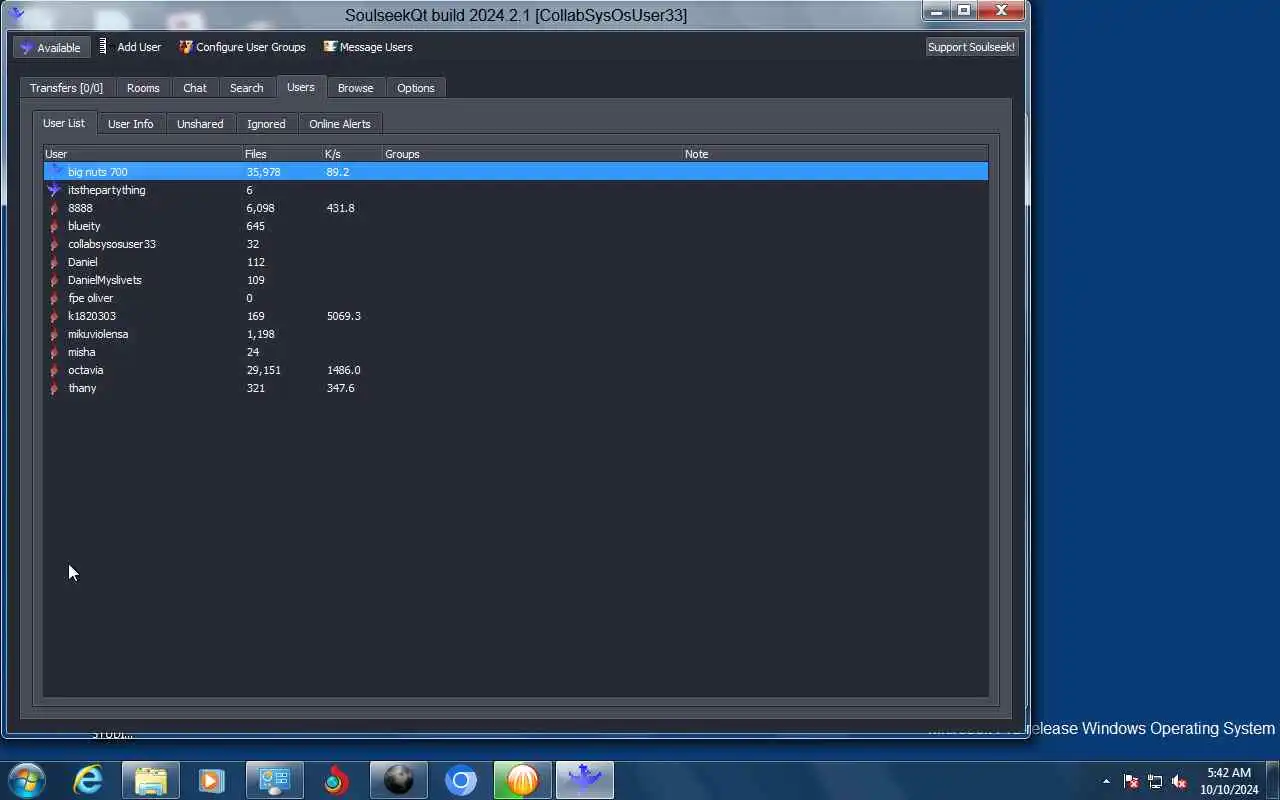Open the taskbar clock showing 5:42 AM
The height and width of the screenshot is (800, 1280).
pyautogui.click(x=1229, y=781)
